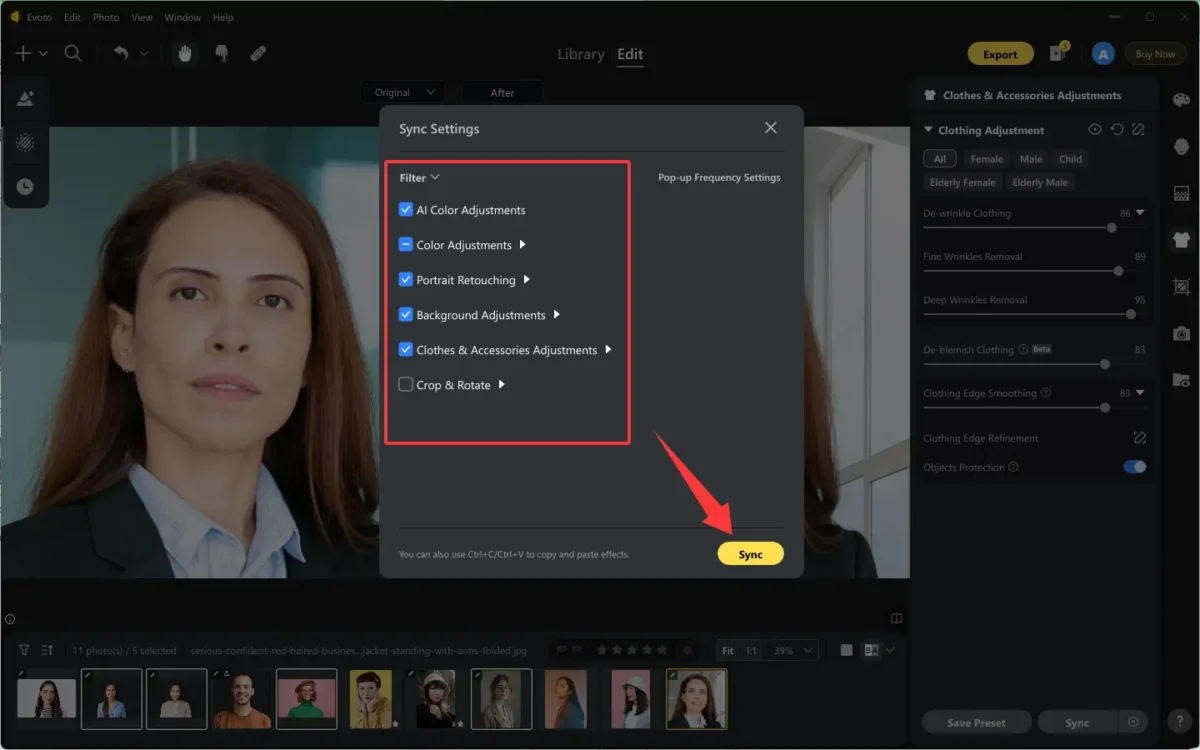Enable the Crop & Rotate sync option

click(405, 384)
